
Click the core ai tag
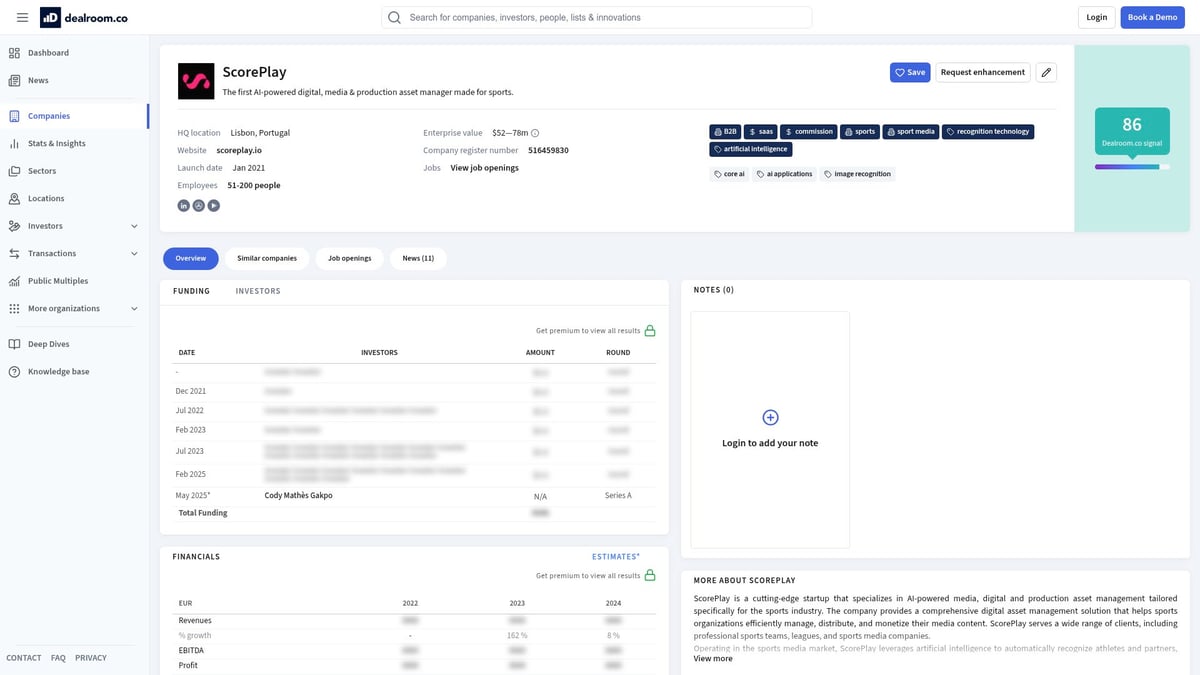click(x=730, y=174)
